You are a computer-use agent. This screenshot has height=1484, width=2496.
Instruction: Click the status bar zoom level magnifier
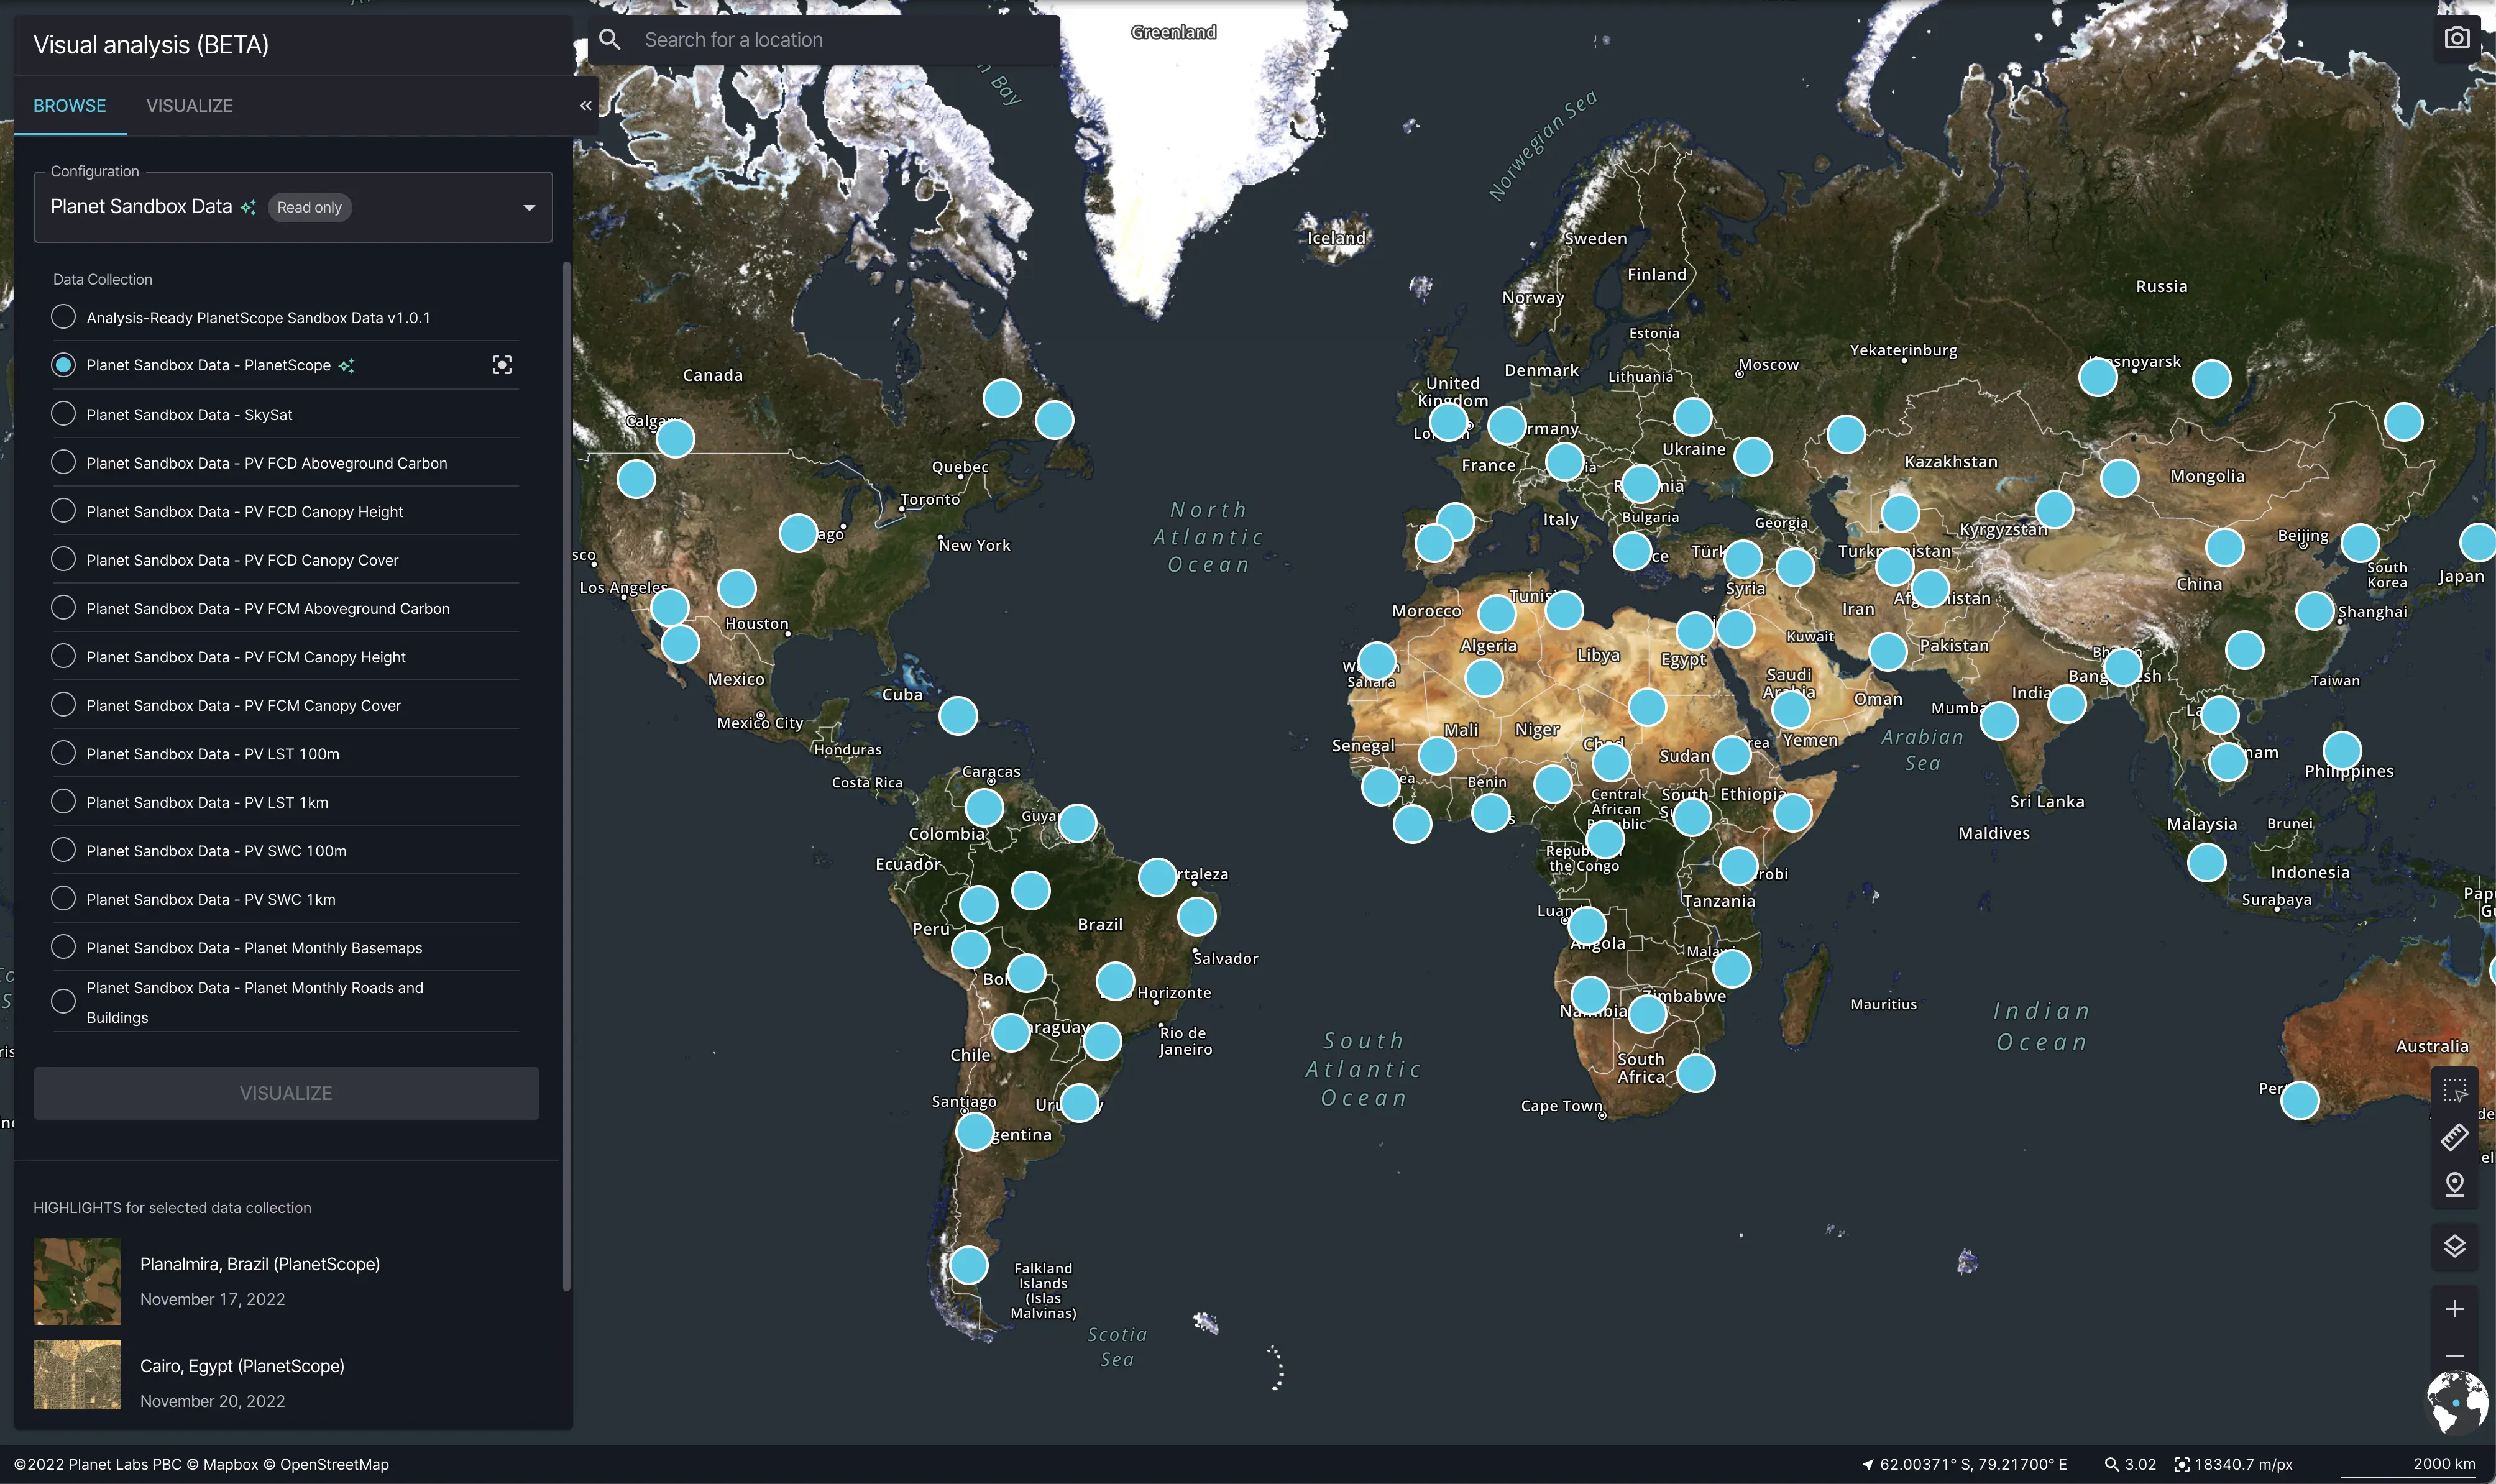point(2111,1464)
